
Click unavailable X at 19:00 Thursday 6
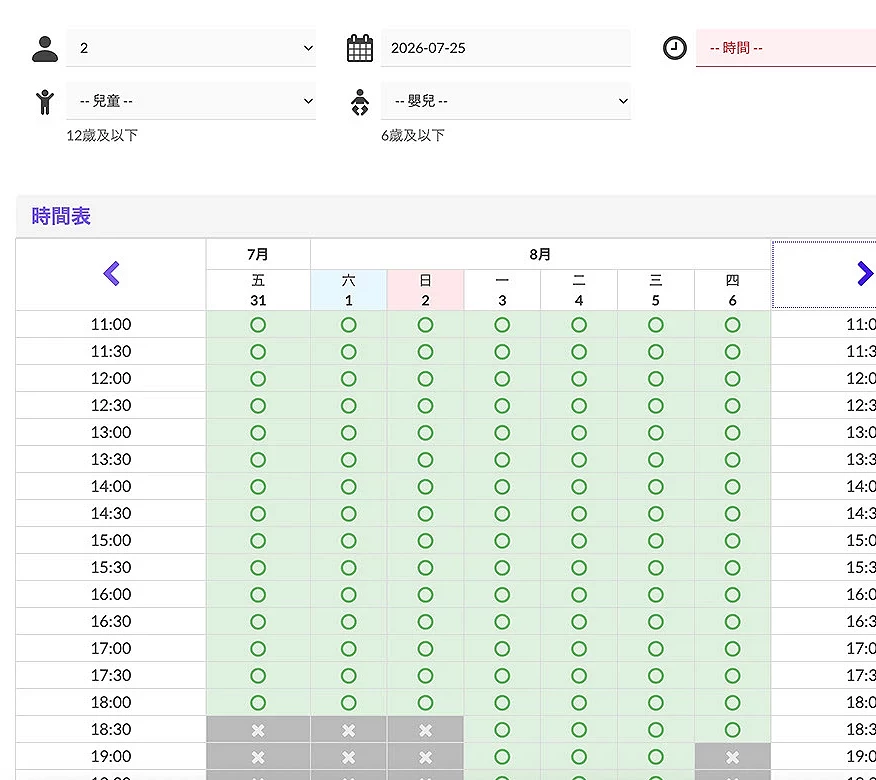click(732, 757)
